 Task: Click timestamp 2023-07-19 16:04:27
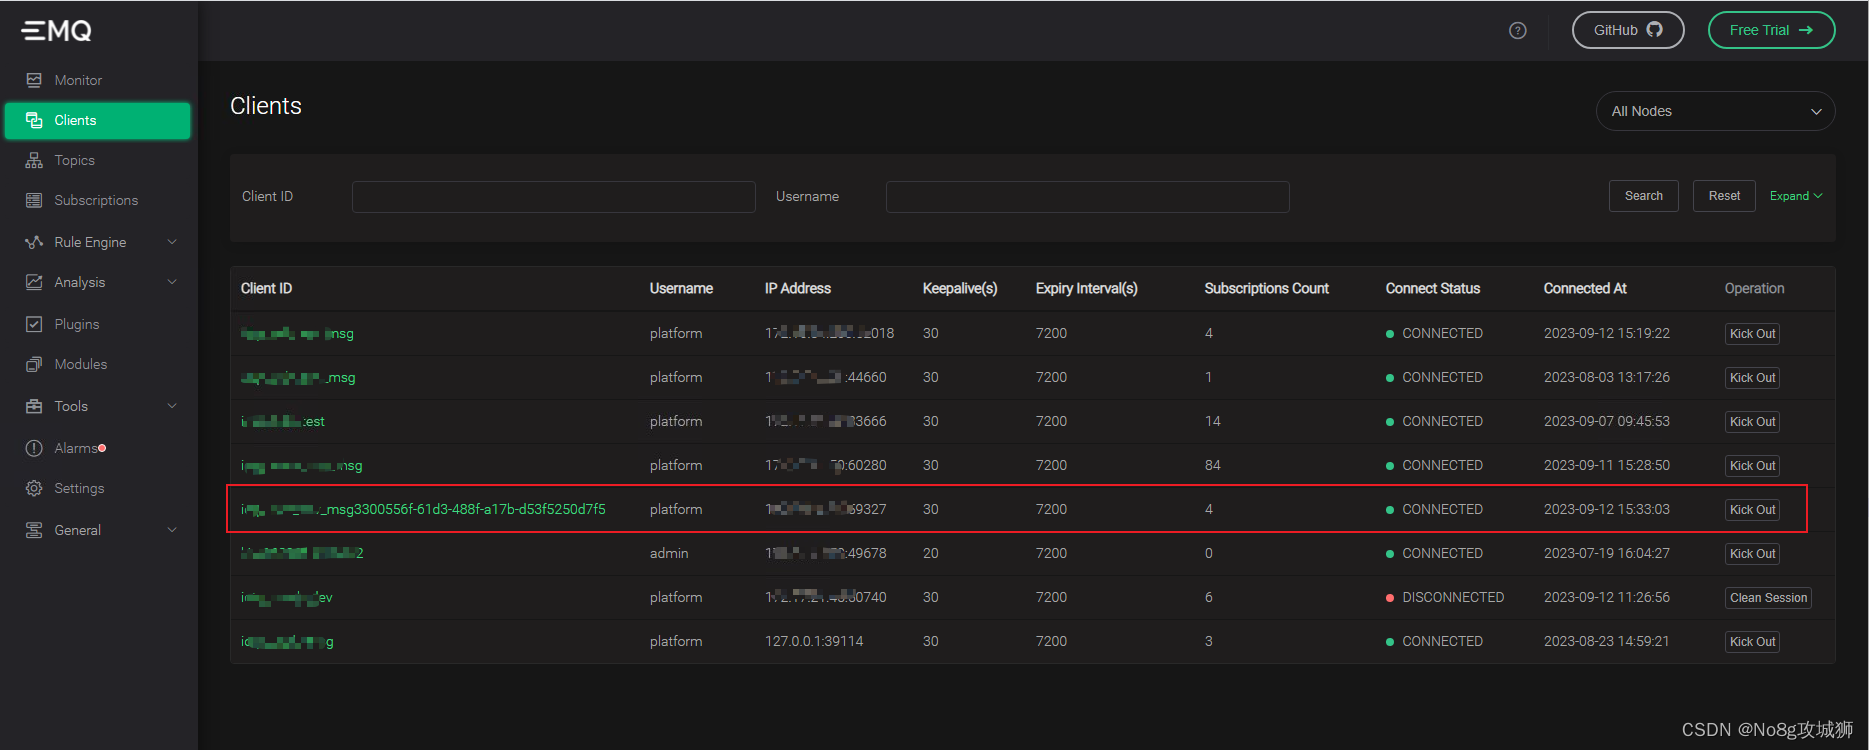pyautogui.click(x=1606, y=553)
